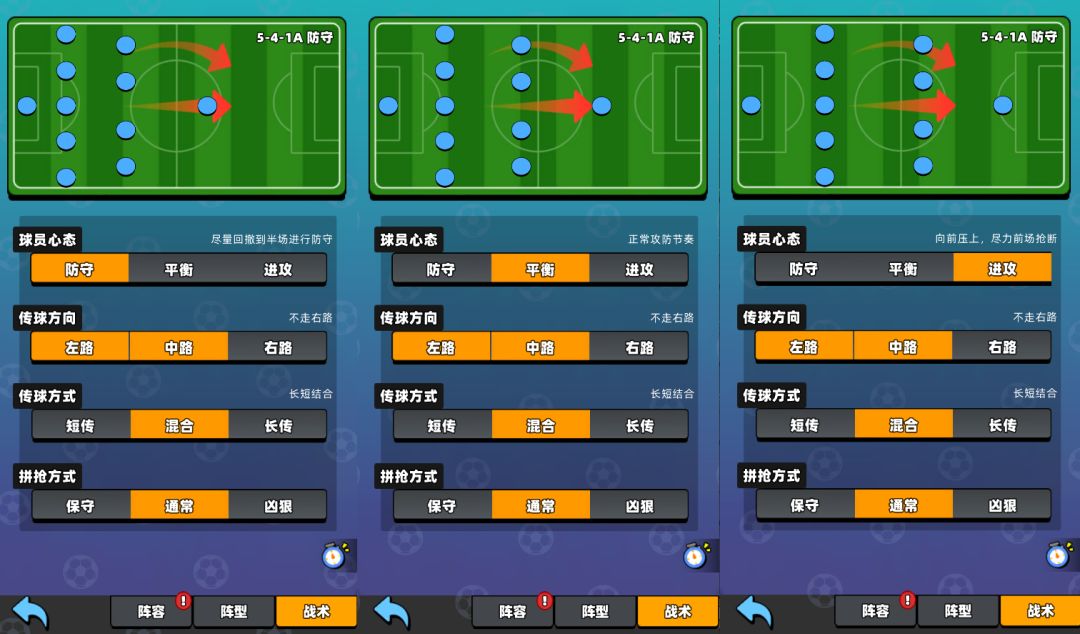Toggle 左路 passing direction in left panel

[x=80, y=347]
